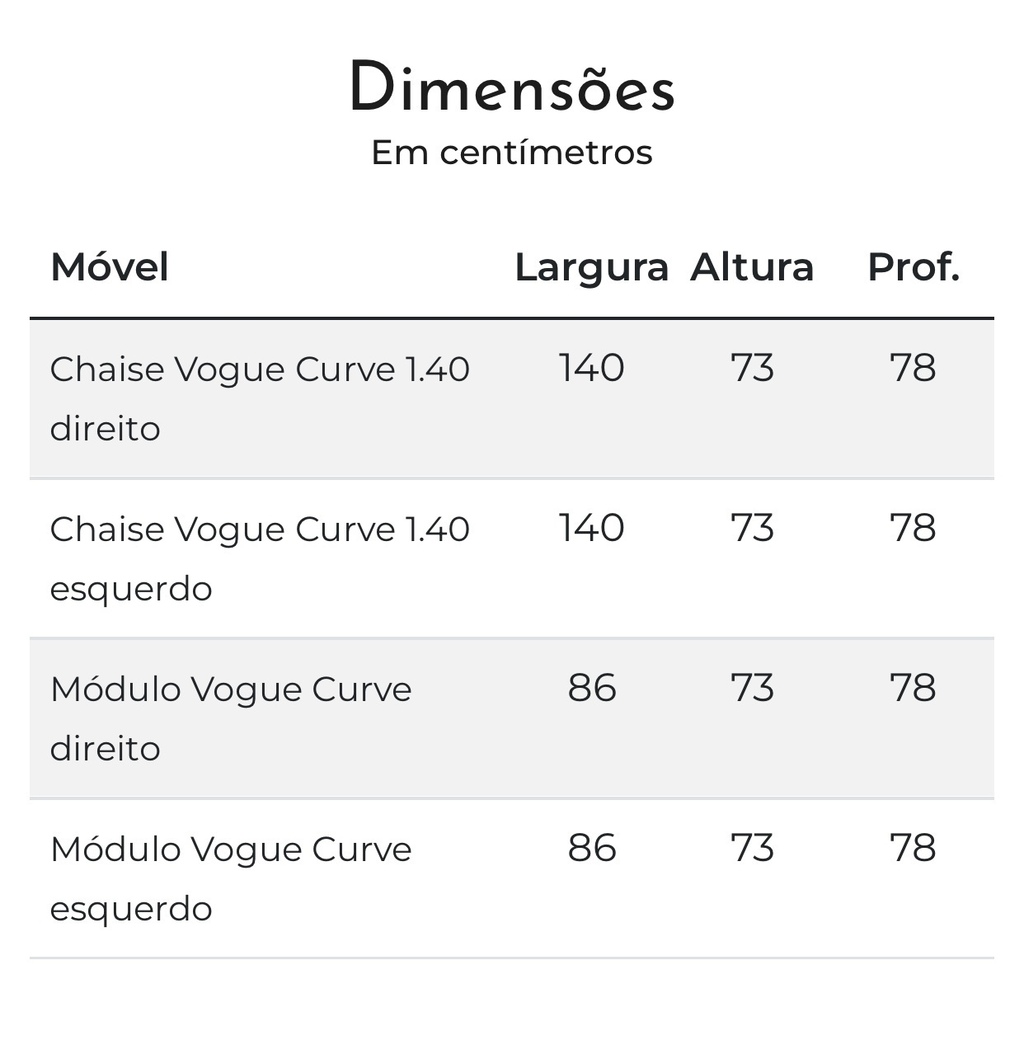
Task: Click Chaise Vogue Curve 1.40 direito row name
Action: 260,399
